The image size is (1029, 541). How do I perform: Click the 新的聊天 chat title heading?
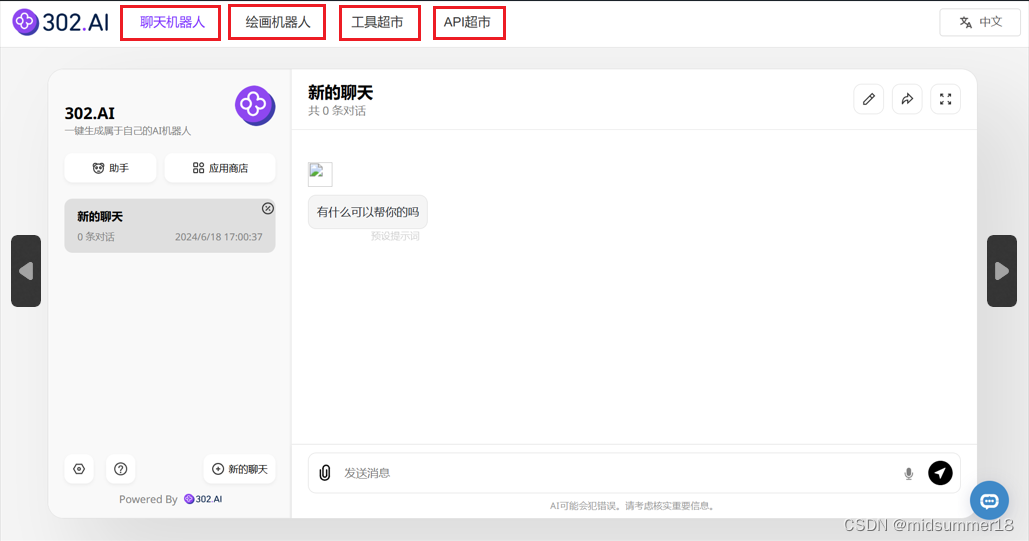tap(341, 93)
